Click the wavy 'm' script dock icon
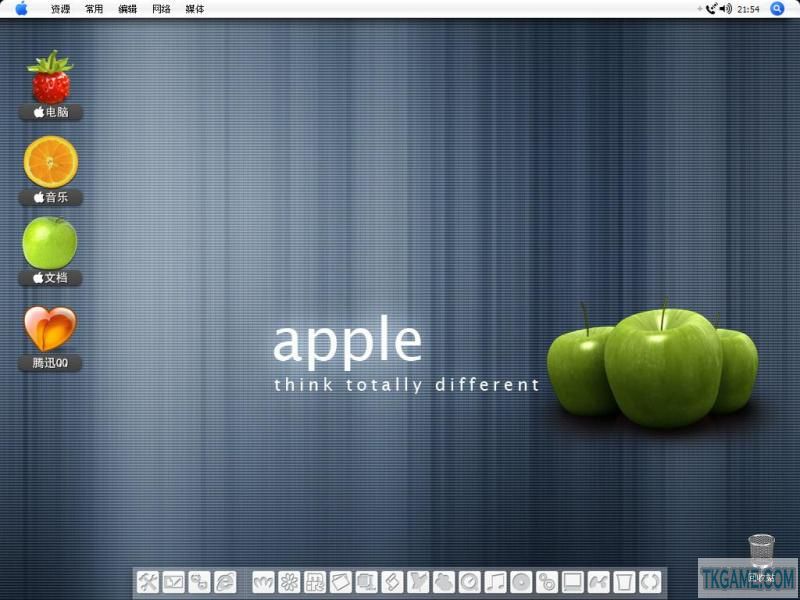Viewport: 800px width, 600px height. [x=263, y=582]
